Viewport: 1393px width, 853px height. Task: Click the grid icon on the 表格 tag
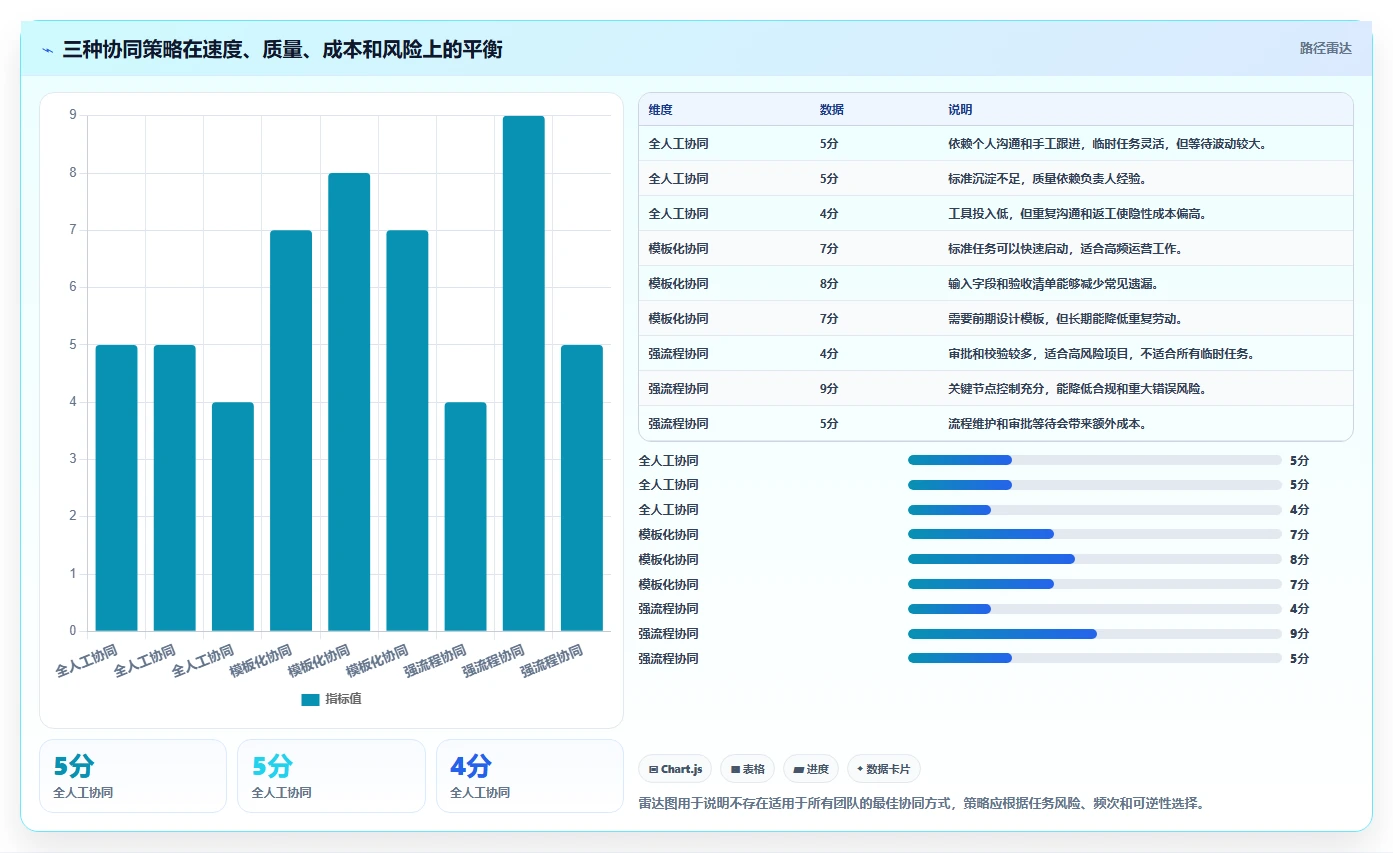click(x=735, y=770)
